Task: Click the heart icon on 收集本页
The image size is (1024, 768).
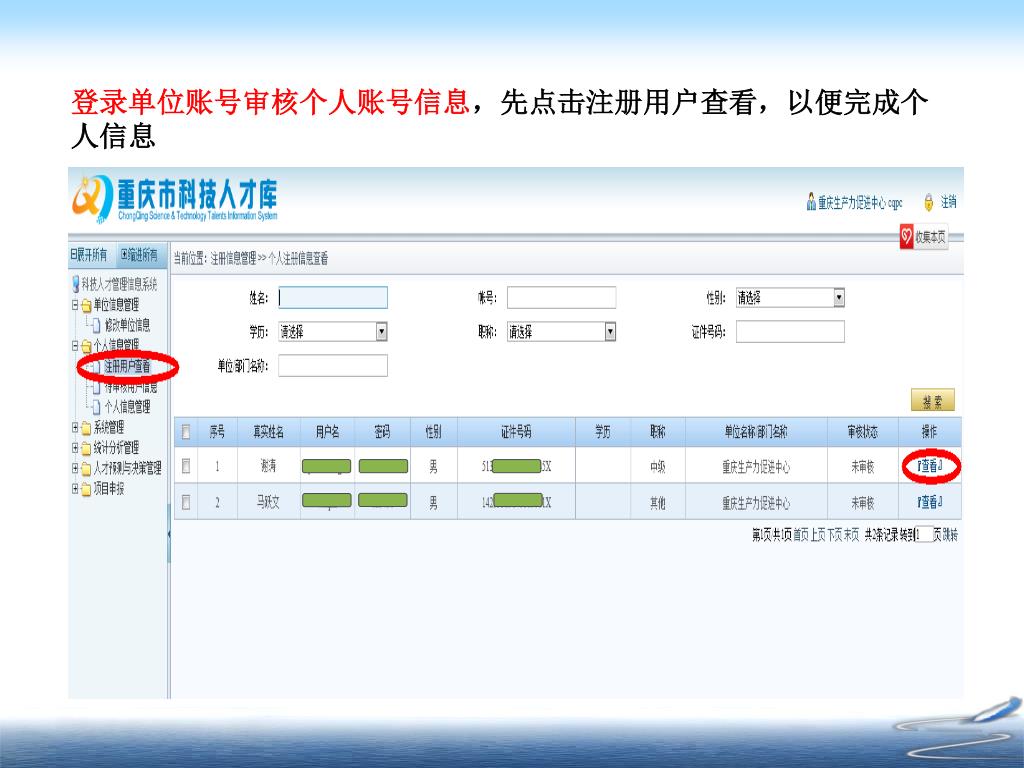Action: point(906,236)
